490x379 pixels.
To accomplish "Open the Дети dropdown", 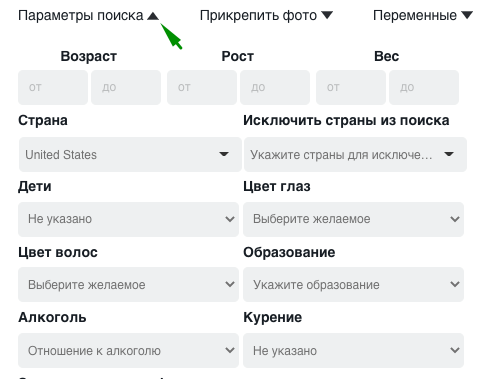I will coord(128,219).
